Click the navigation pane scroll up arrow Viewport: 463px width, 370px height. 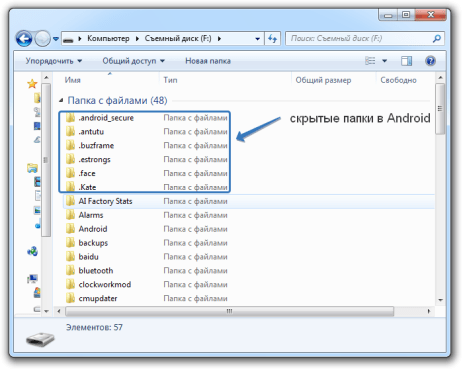coord(46,78)
